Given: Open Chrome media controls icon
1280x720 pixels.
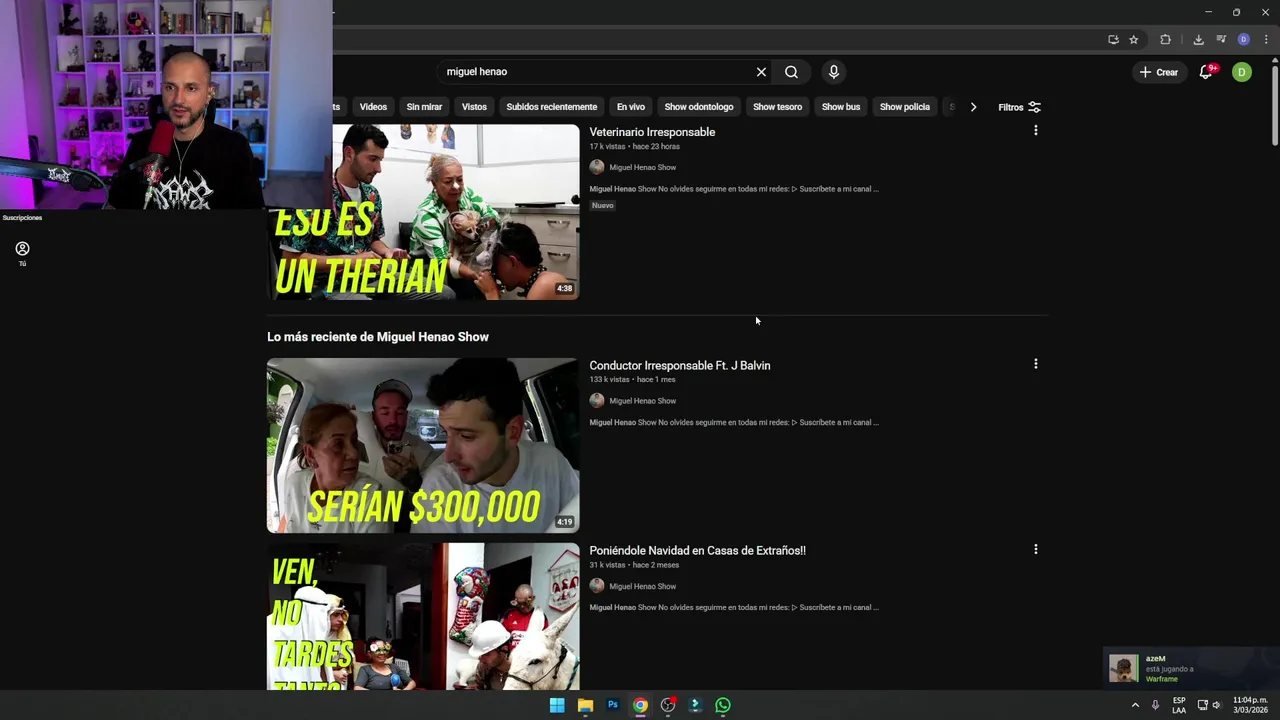Looking at the screenshot, I should click(x=1221, y=40).
